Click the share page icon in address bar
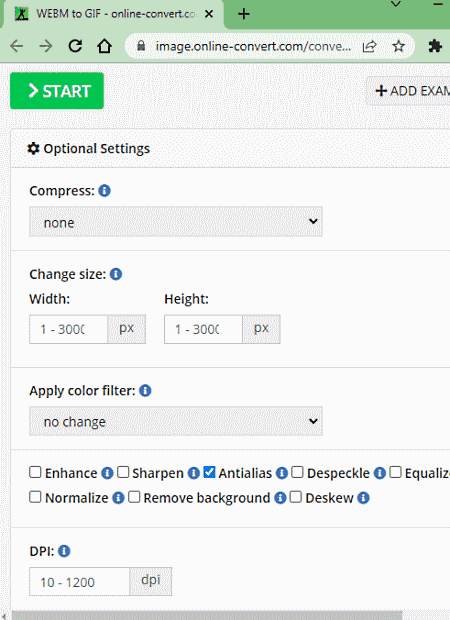The width and height of the screenshot is (450, 620). [x=369, y=46]
